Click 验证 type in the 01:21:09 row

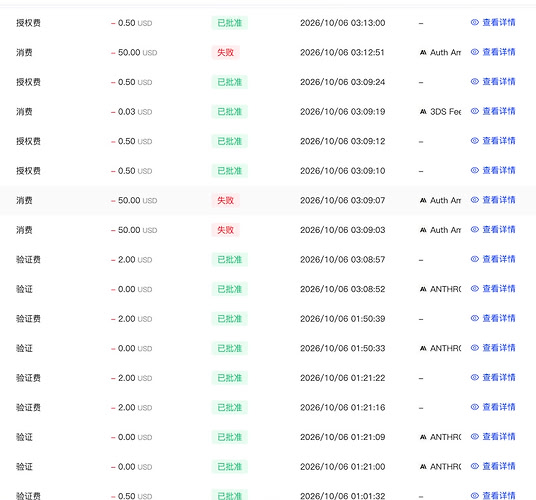(x=24, y=437)
